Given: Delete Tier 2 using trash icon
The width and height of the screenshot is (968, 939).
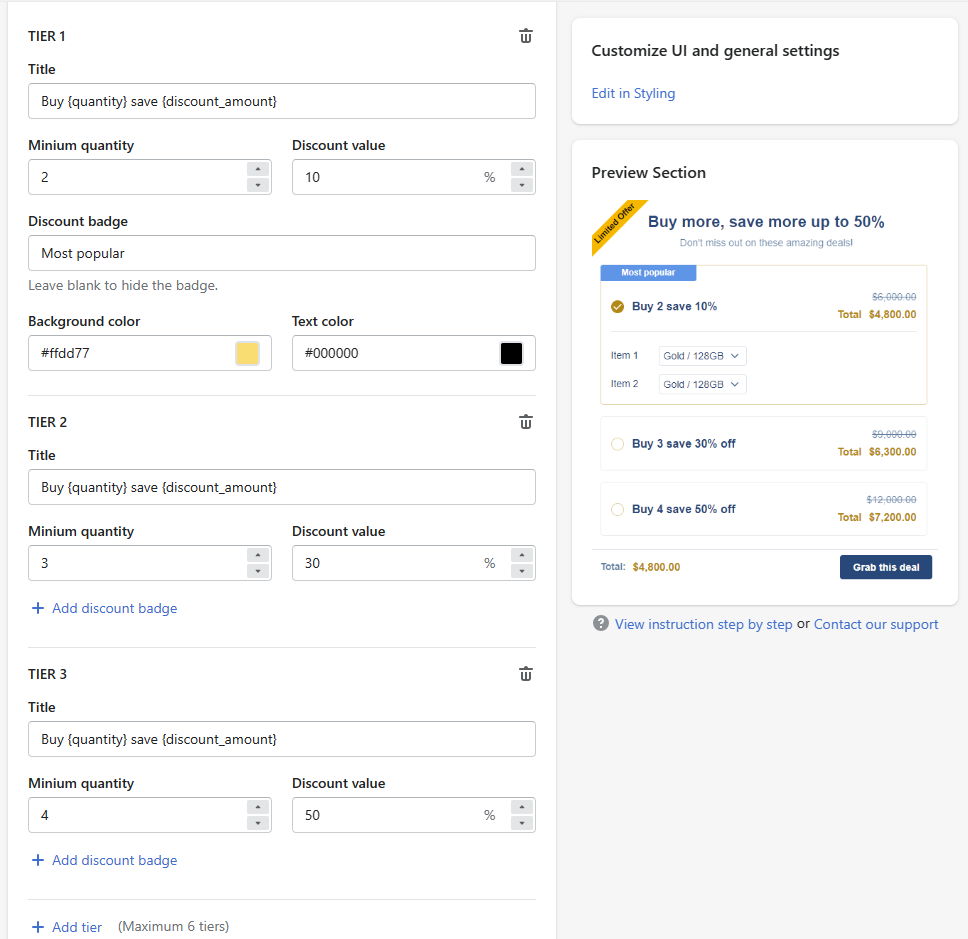Looking at the screenshot, I should [525, 422].
